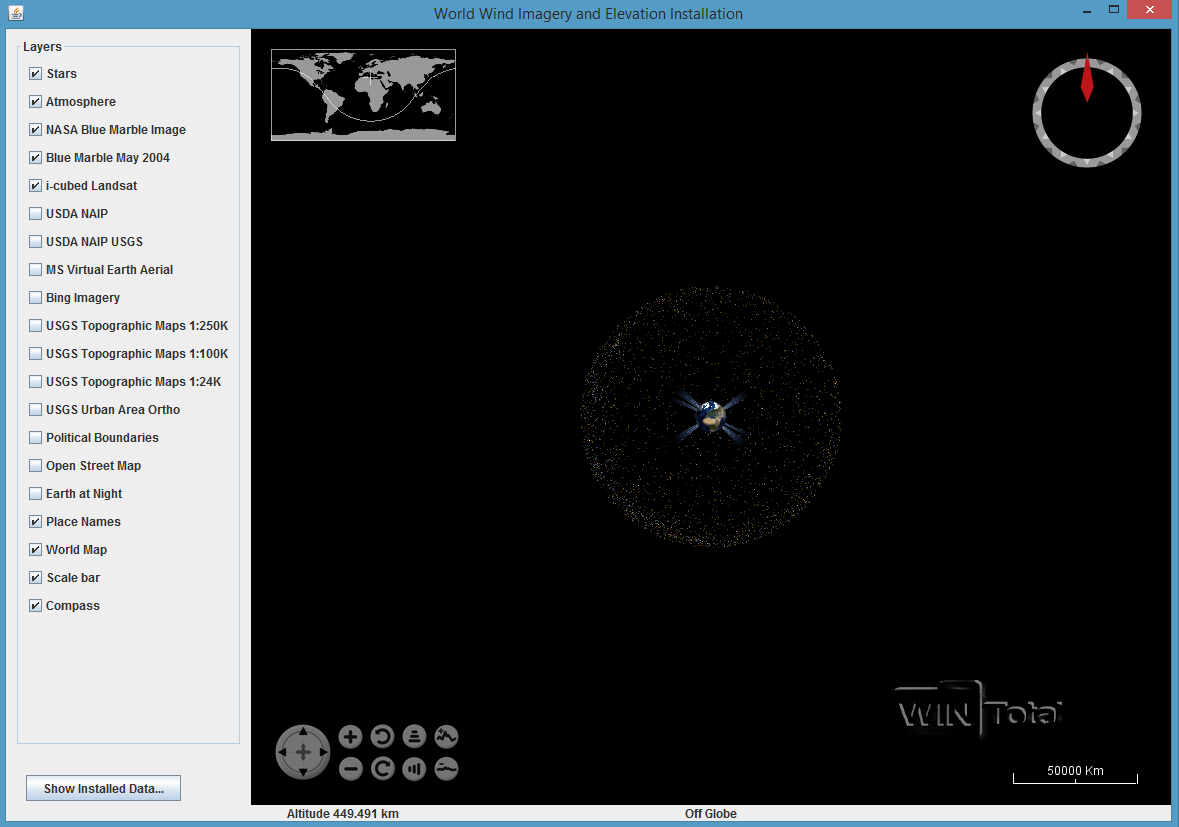Viewport: 1179px width, 827px height.
Task: Click the red compass needle
Action: 1087,78
